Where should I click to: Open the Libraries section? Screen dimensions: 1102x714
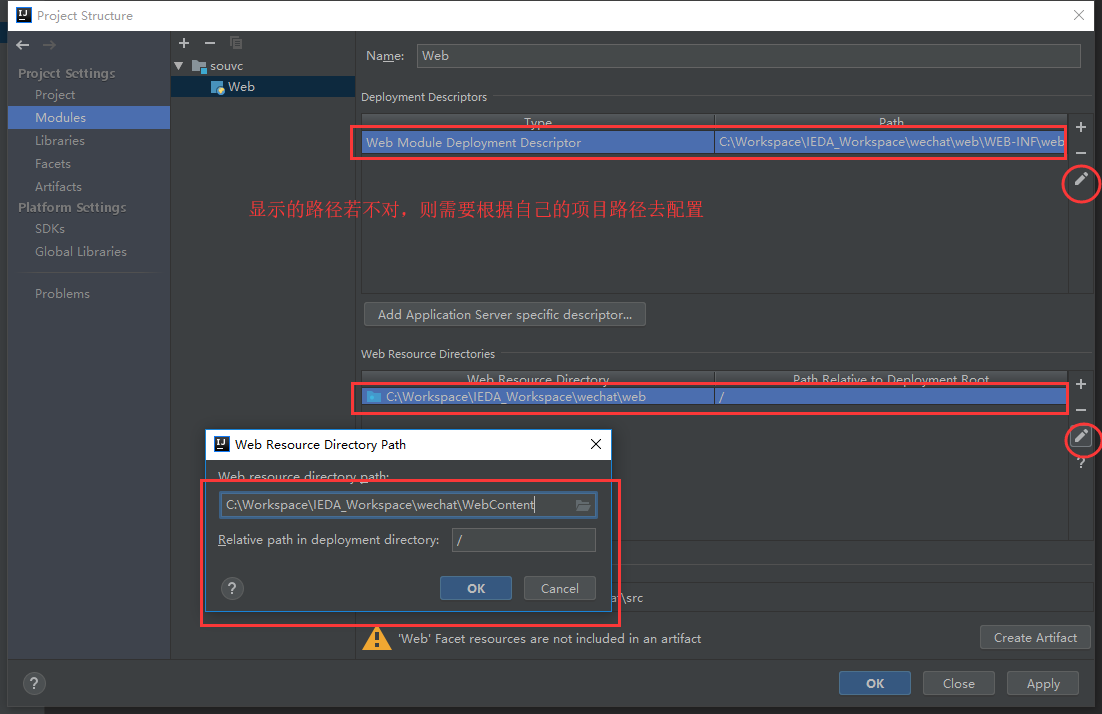coord(60,141)
